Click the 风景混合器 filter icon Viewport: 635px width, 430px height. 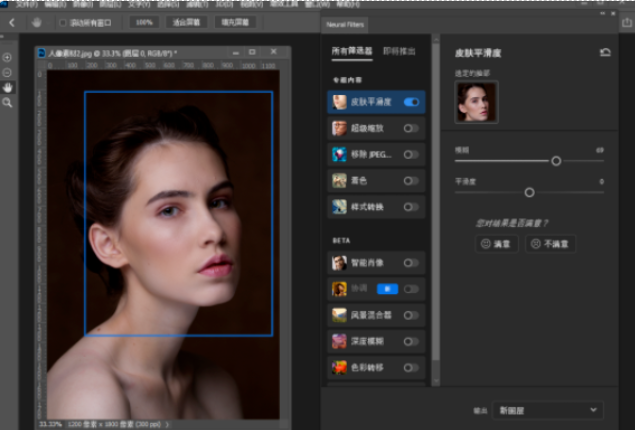(340, 315)
